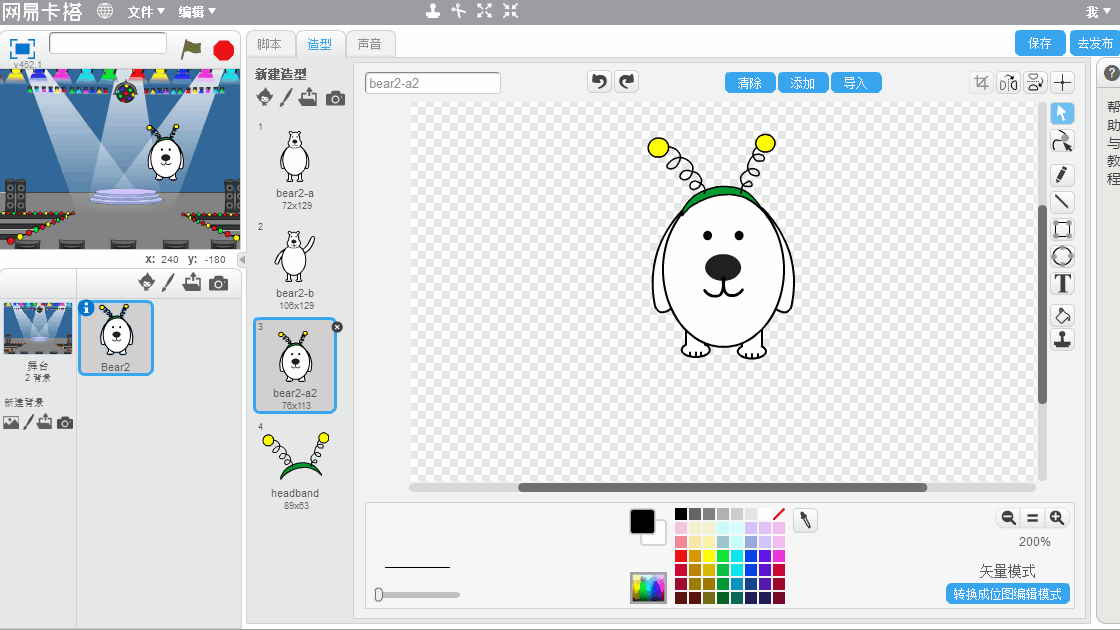Upload costume from file
Viewport: 1120px width, 630px height.
[x=308, y=97]
